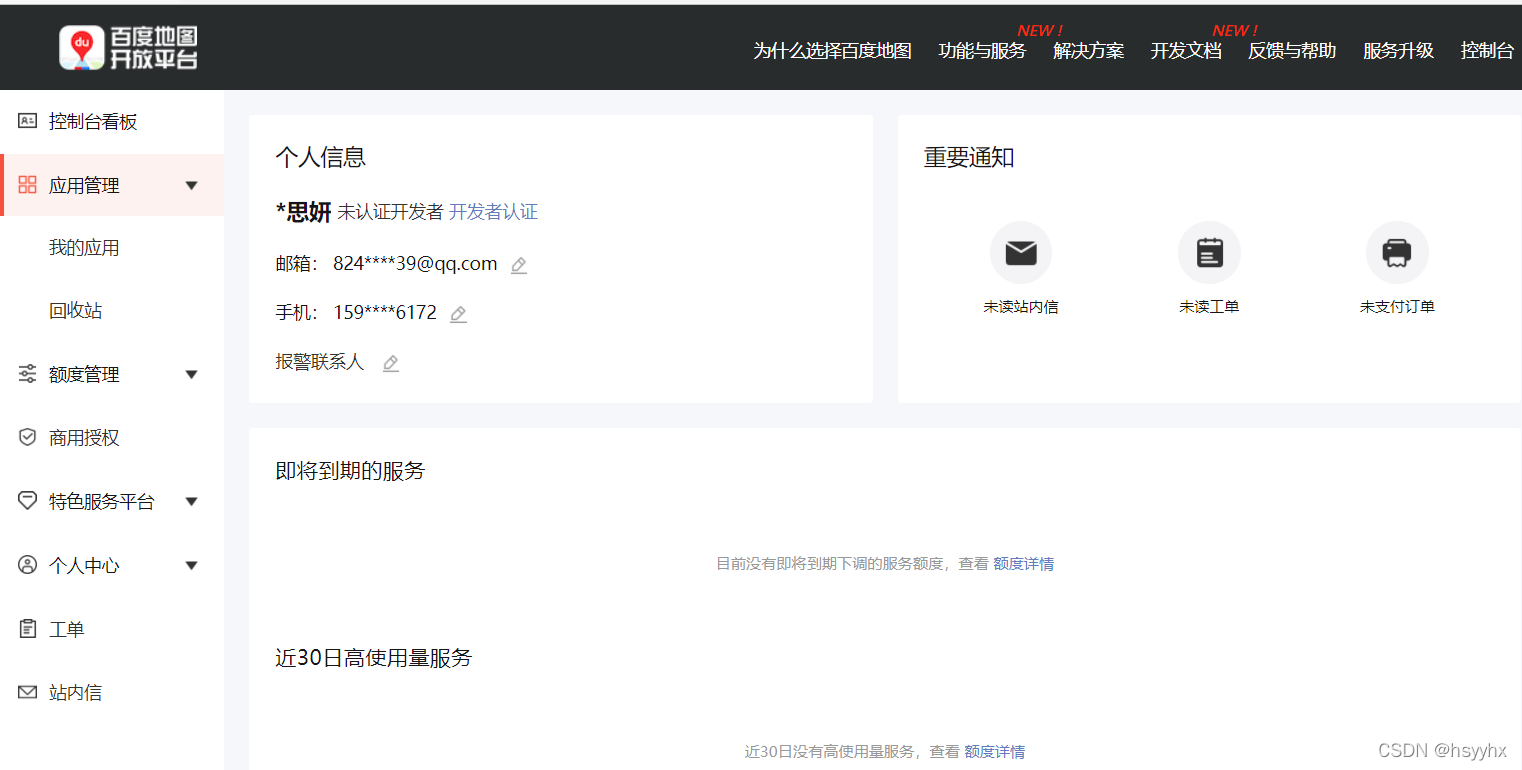Screen dimensions: 1522x770
Task: Select 我的应用 submenu item
Action: coord(84,248)
